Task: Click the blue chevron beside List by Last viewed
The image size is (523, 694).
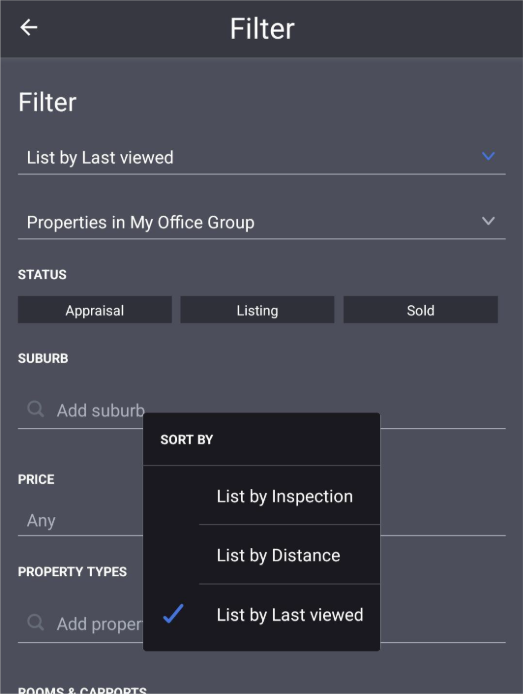Action: (x=488, y=156)
